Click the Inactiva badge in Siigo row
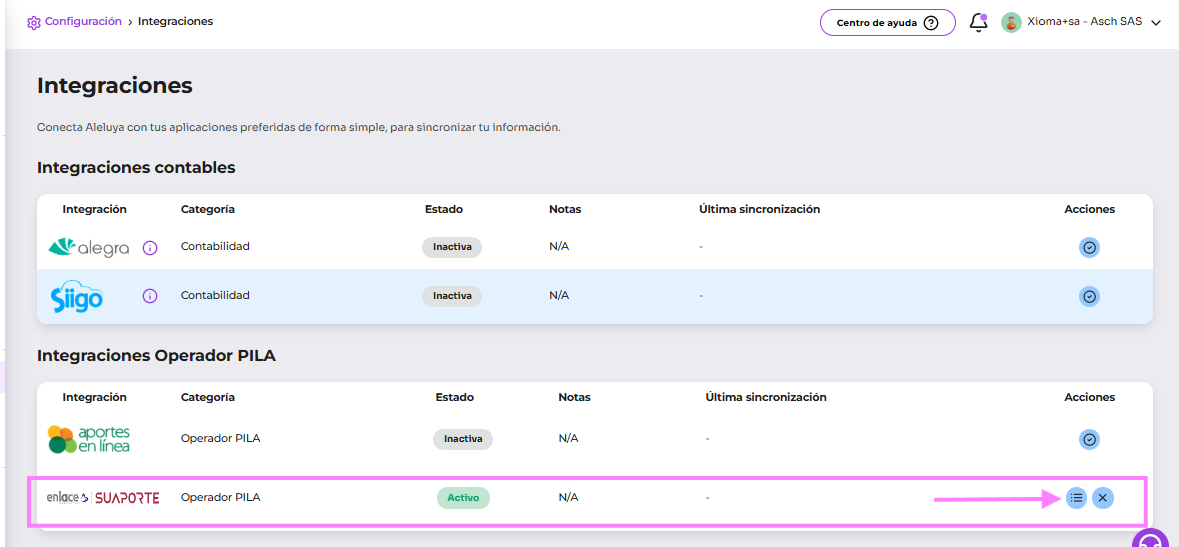This screenshot has height=547, width=1179. coord(451,296)
